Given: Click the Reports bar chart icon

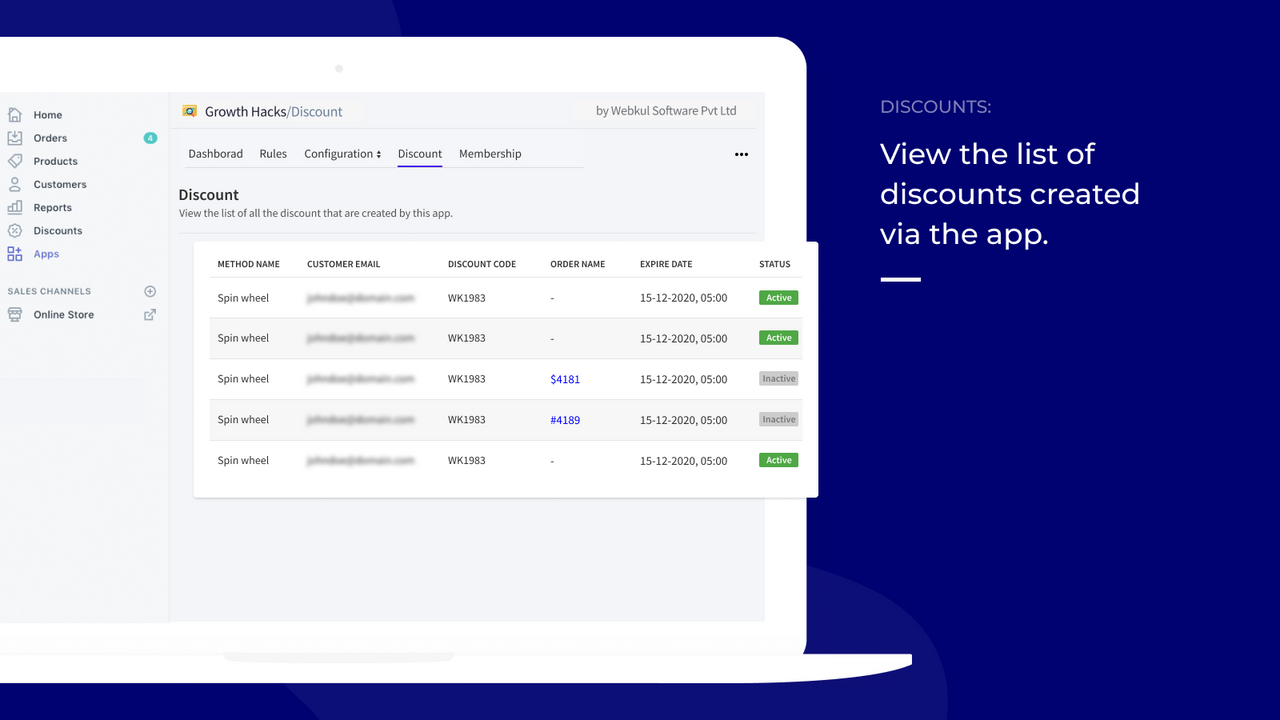Looking at the screenshot, I should coord(15,207).
